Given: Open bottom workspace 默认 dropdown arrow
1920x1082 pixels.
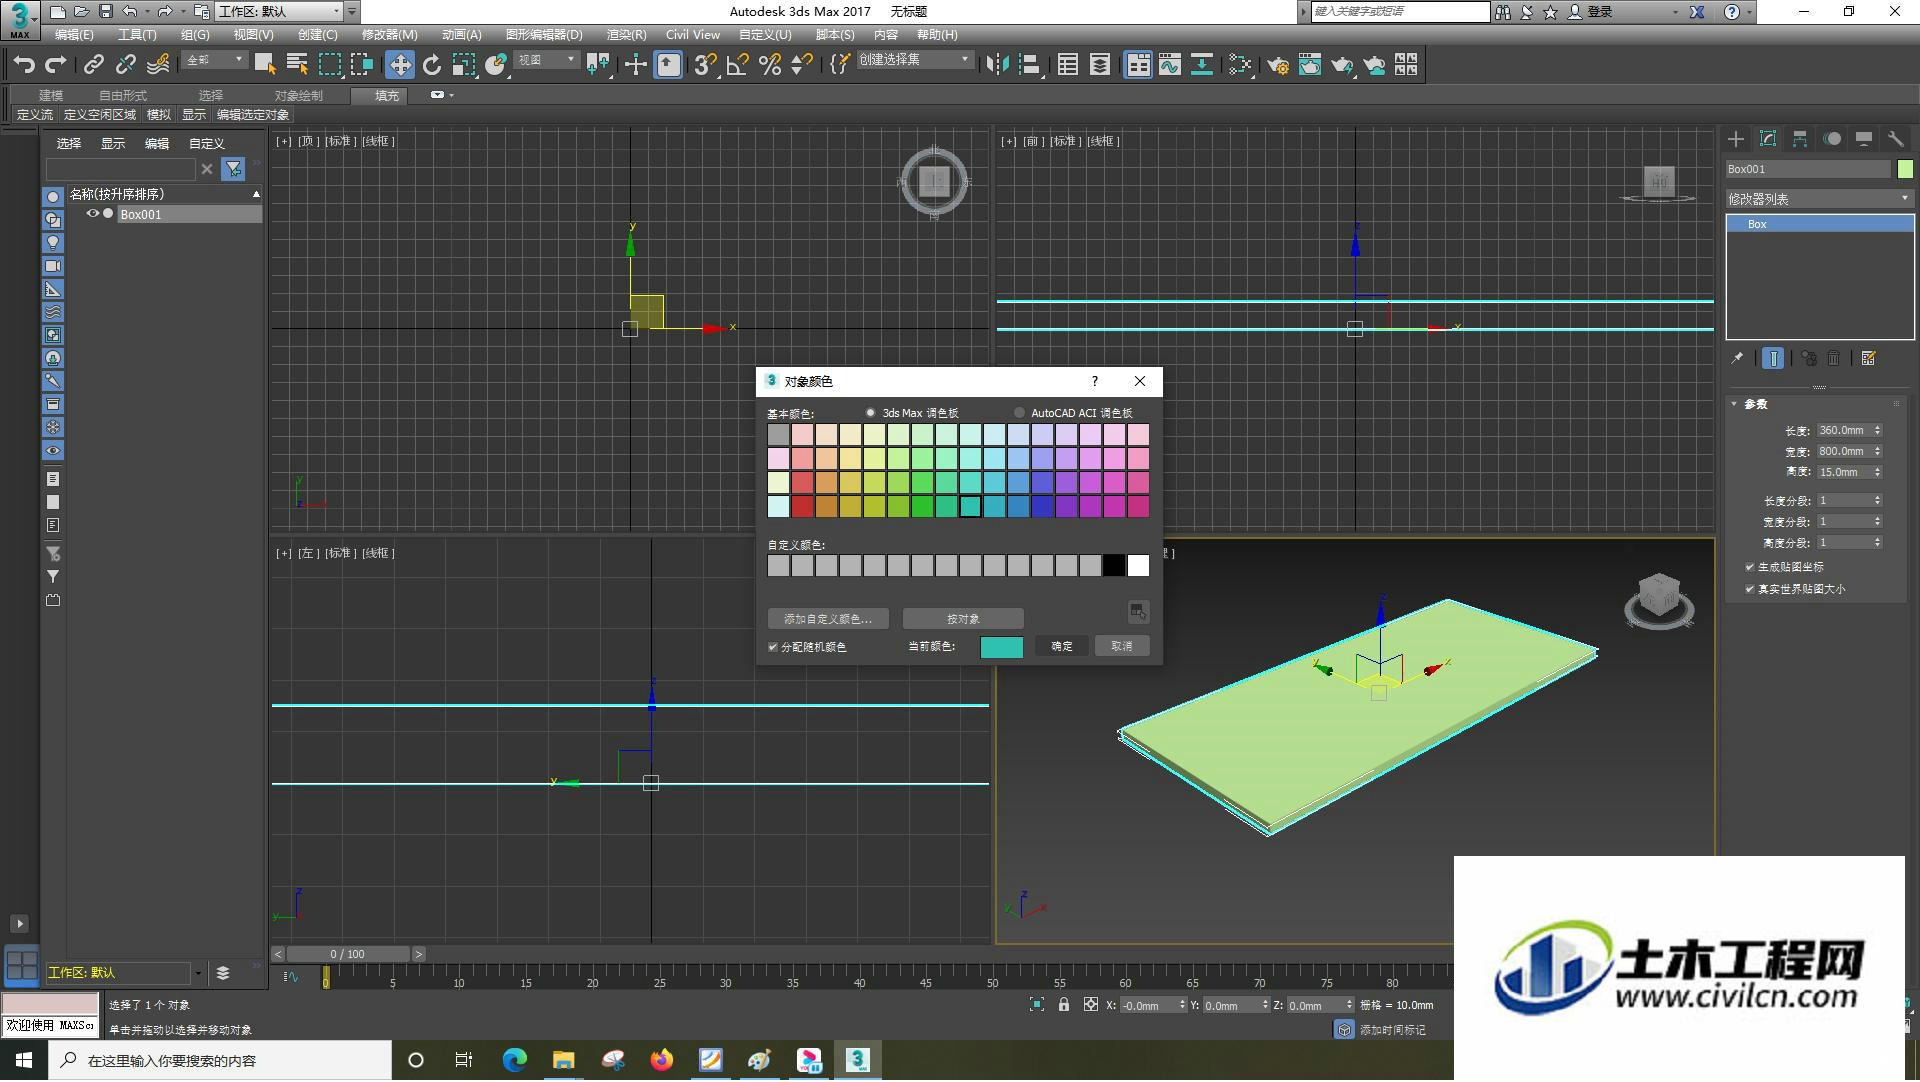Looking at the screenshot, I should pos(198,973).
